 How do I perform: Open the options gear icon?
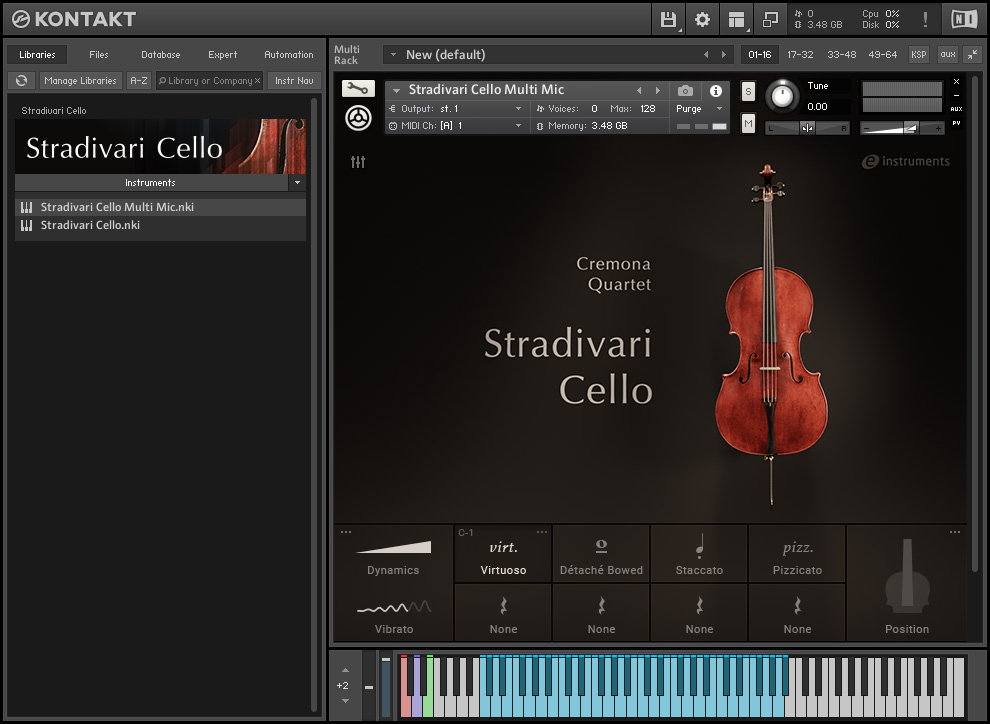[x=702, y=19]
